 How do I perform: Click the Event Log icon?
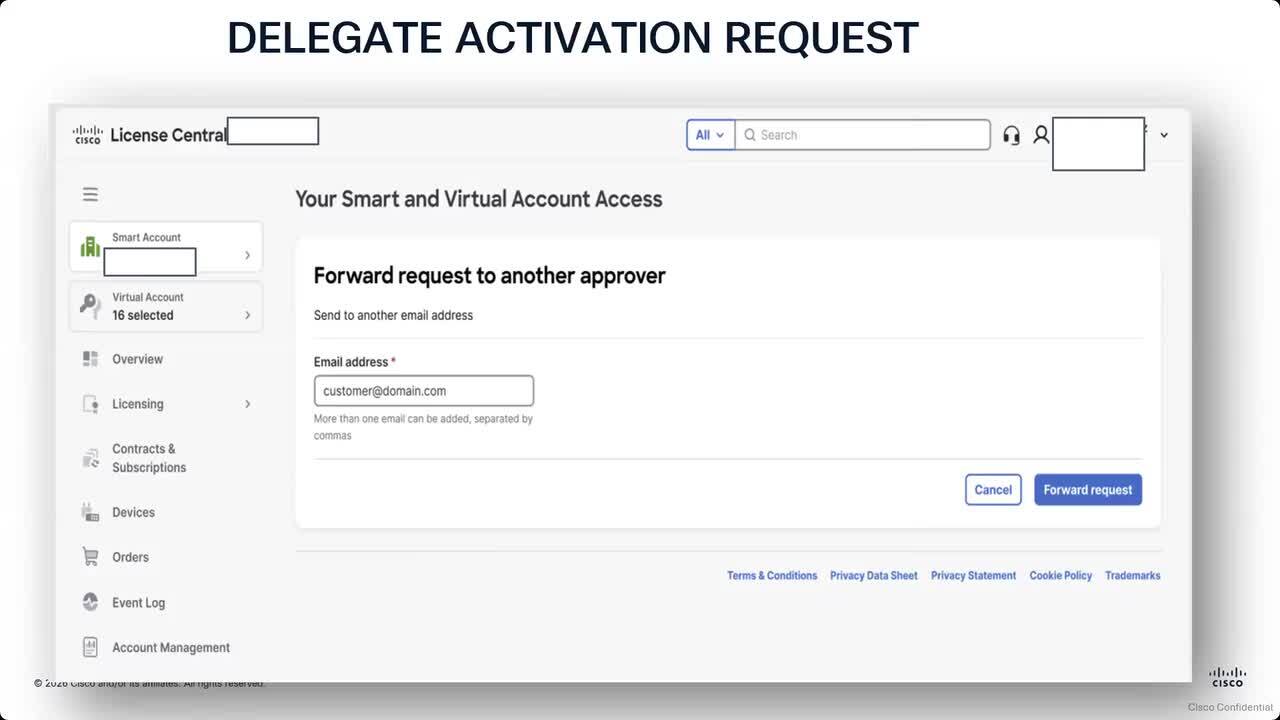(x=90, y=602)
